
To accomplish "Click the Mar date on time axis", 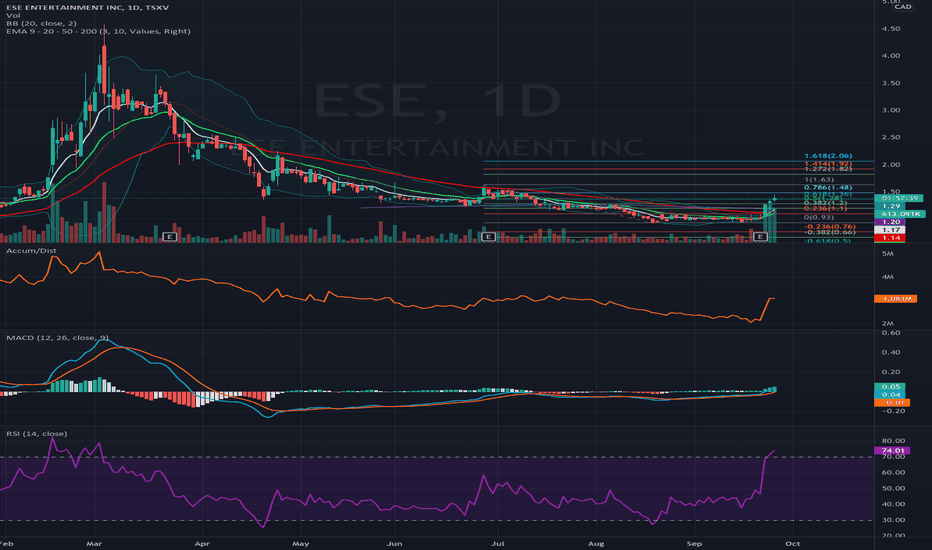I will tap(94, 543).
